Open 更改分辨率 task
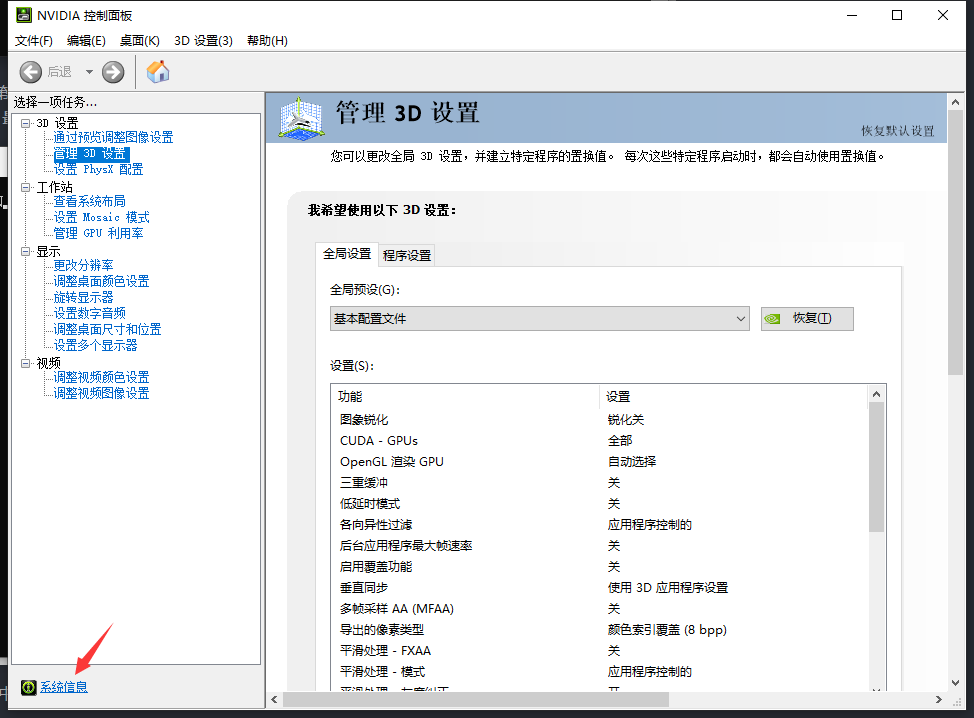The image size is (974, 718). pos(83,265)
